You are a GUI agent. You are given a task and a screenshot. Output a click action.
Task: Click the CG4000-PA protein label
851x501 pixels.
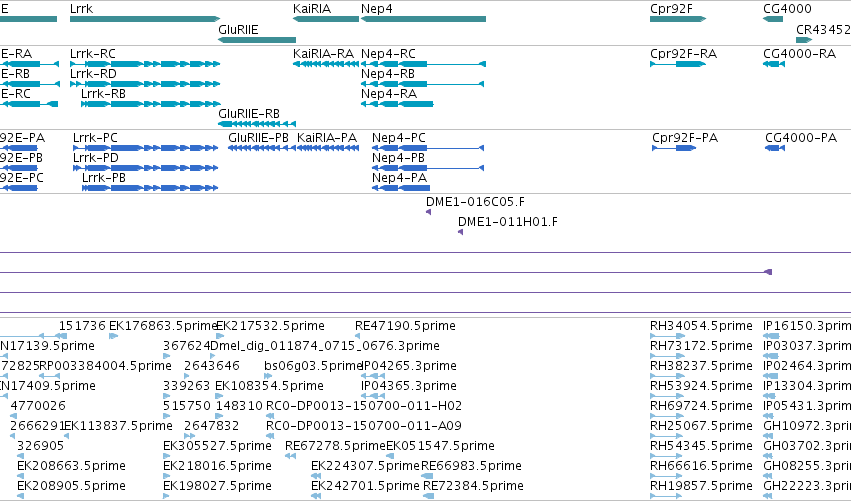coord(801,138)
